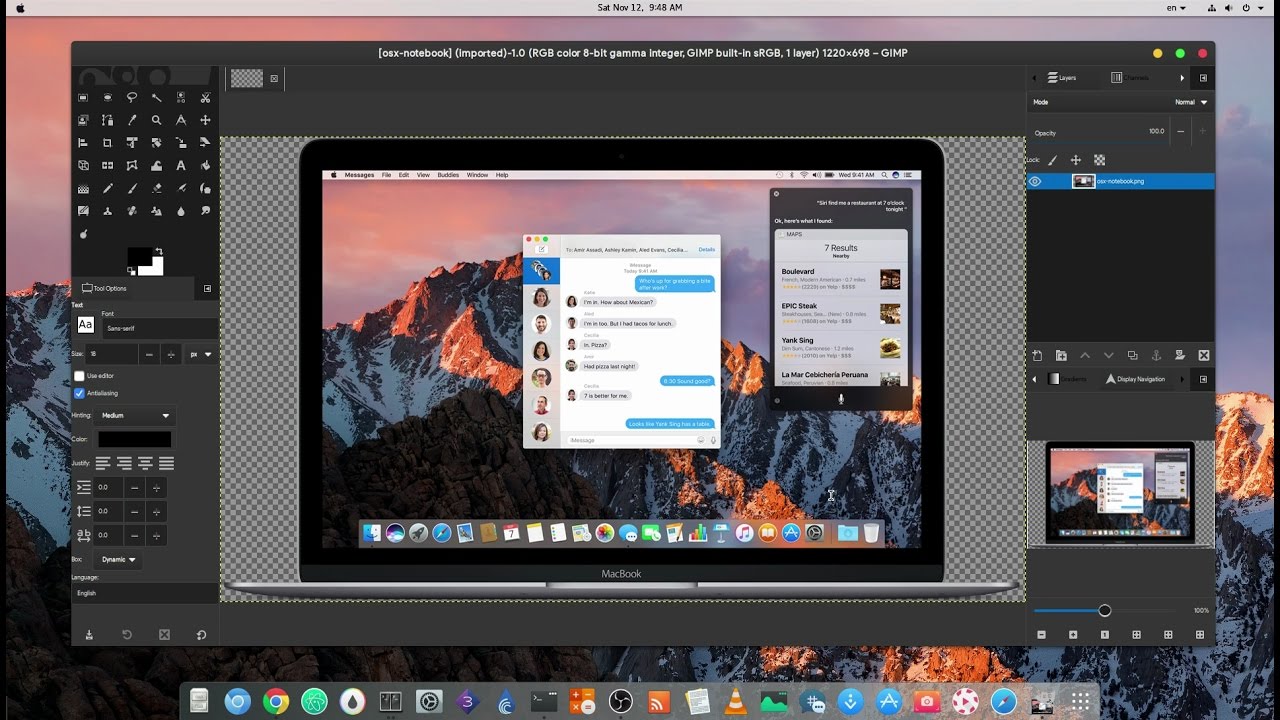The height and width of the screenshot is (720, 1280).
Task: Activate the Color Picker tool
Action: click(131, 120)
